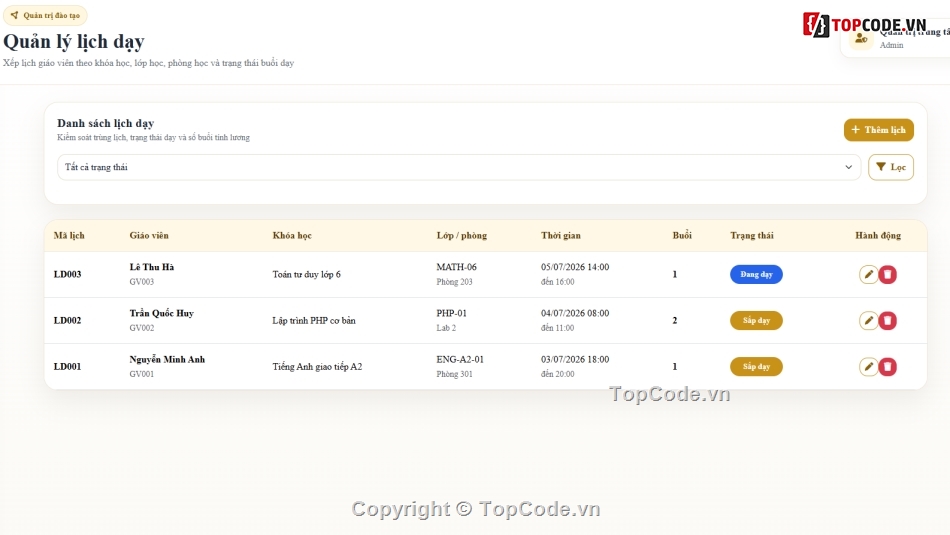Screen dimensions: 950x535
Task: Edit schedule LD003 with pencil icon
Action: tap(868, 274)
